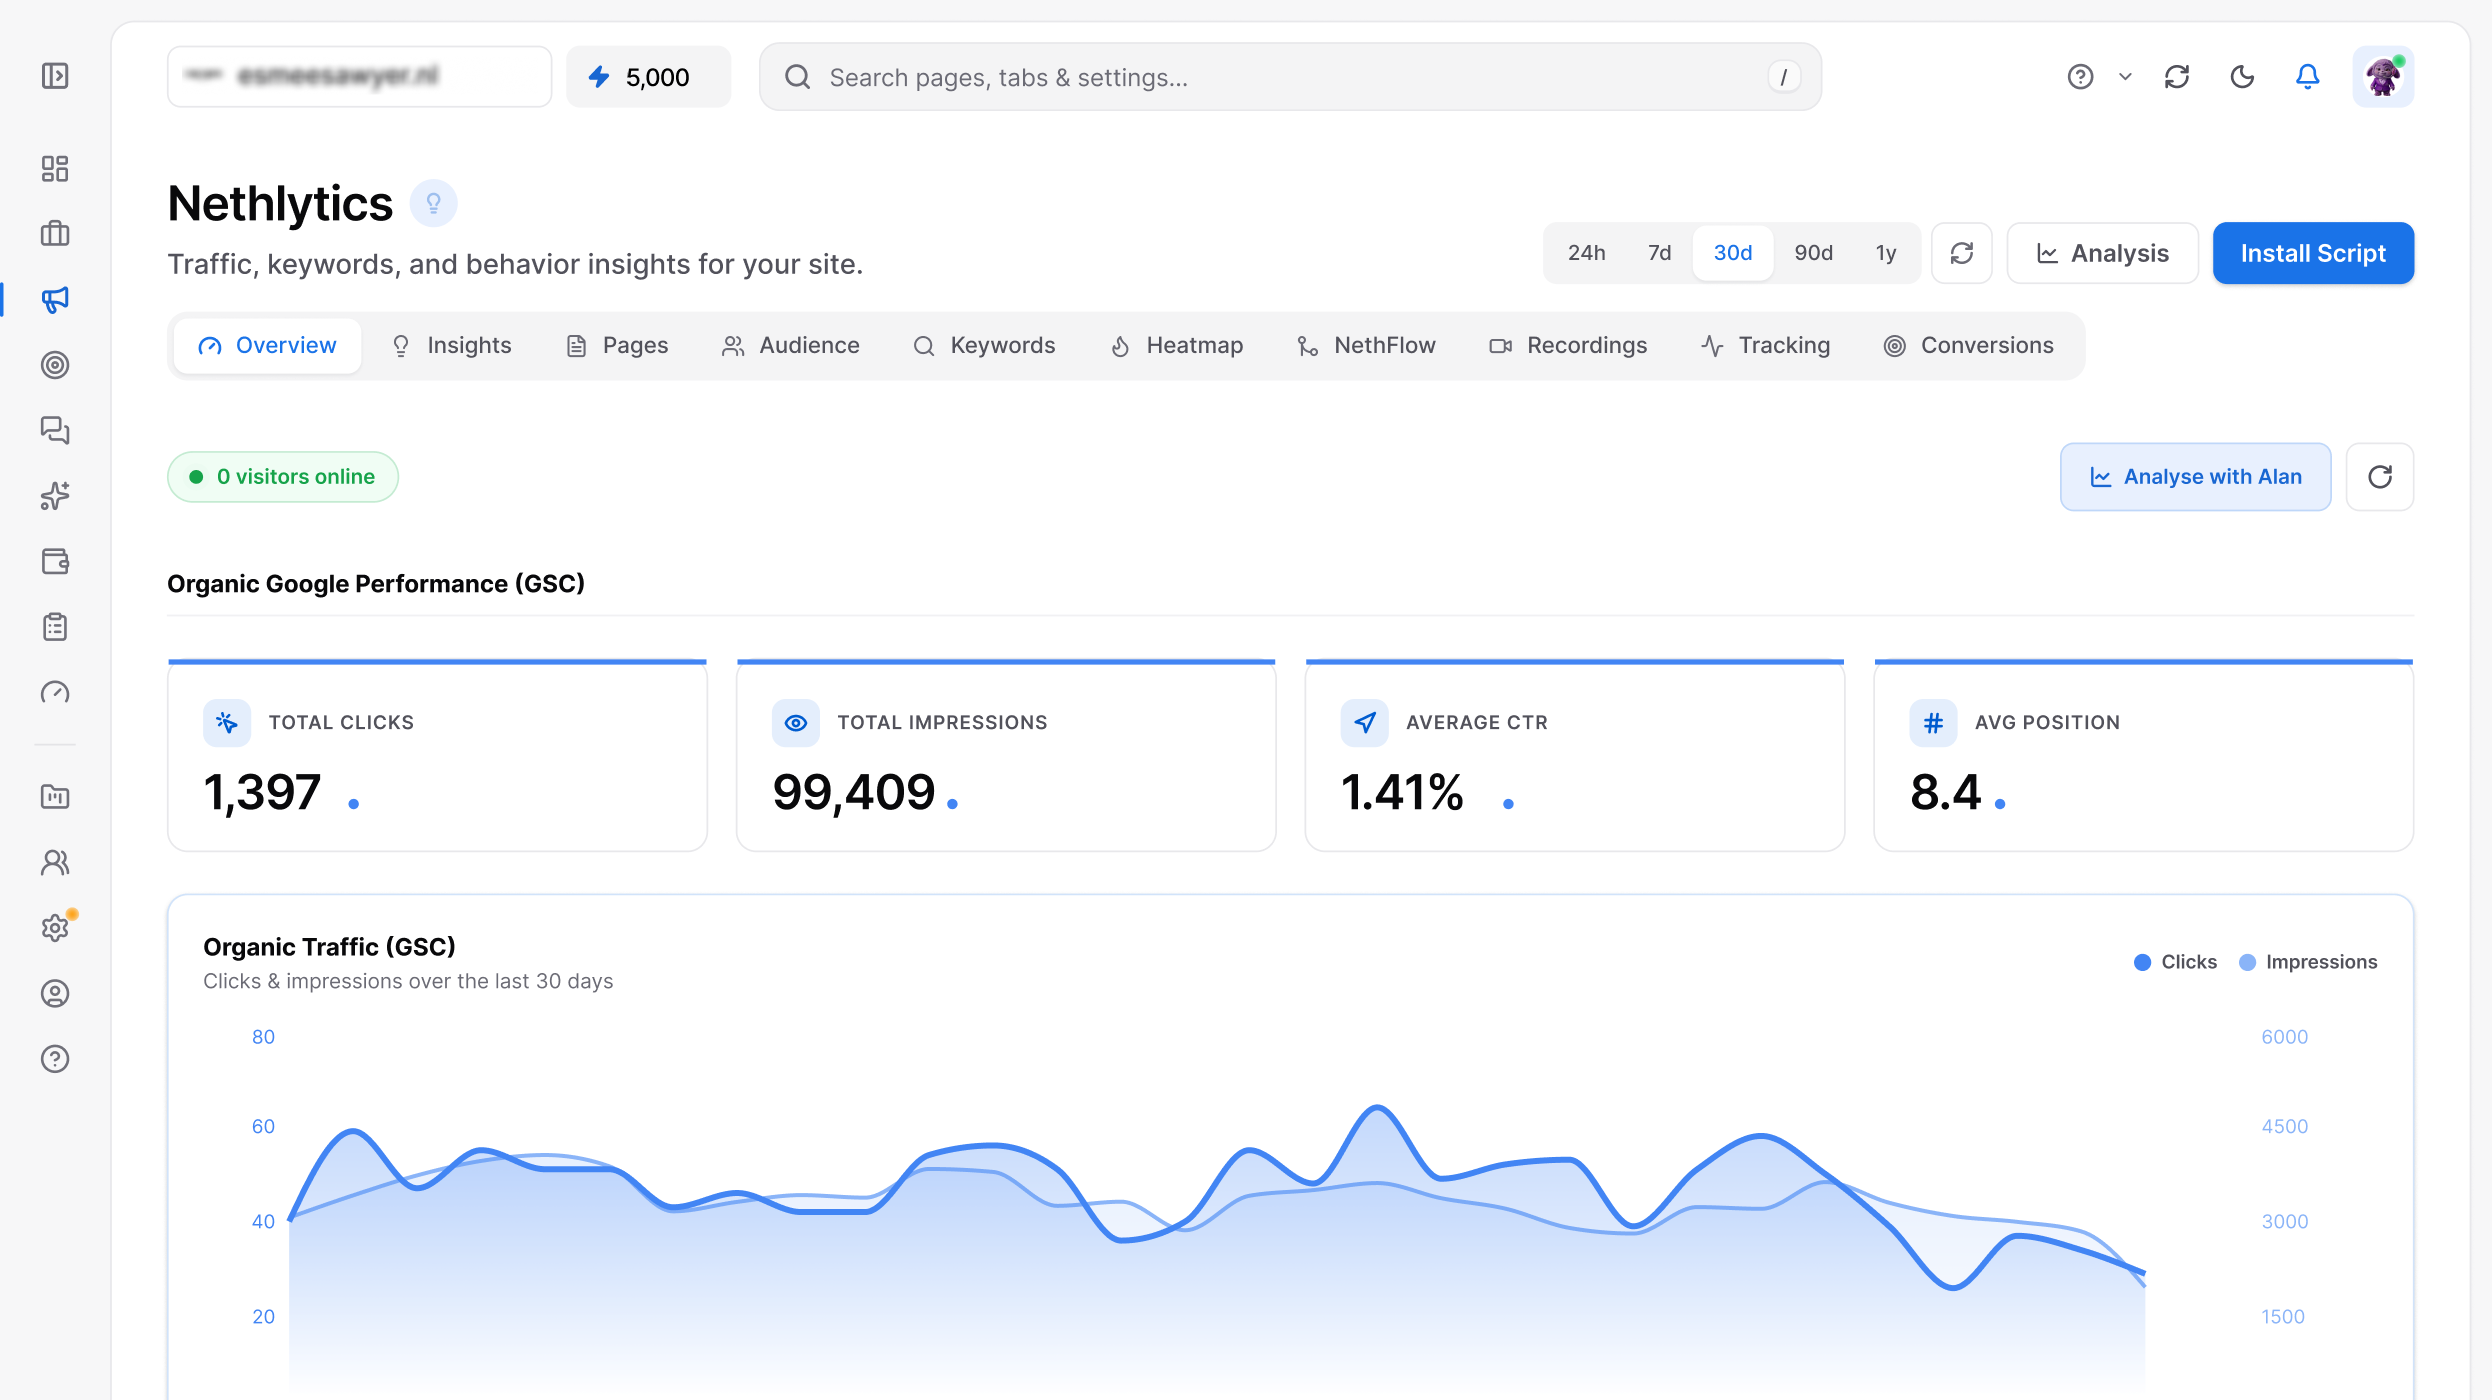Refresh data beside the time range selector

[1962, 253]
